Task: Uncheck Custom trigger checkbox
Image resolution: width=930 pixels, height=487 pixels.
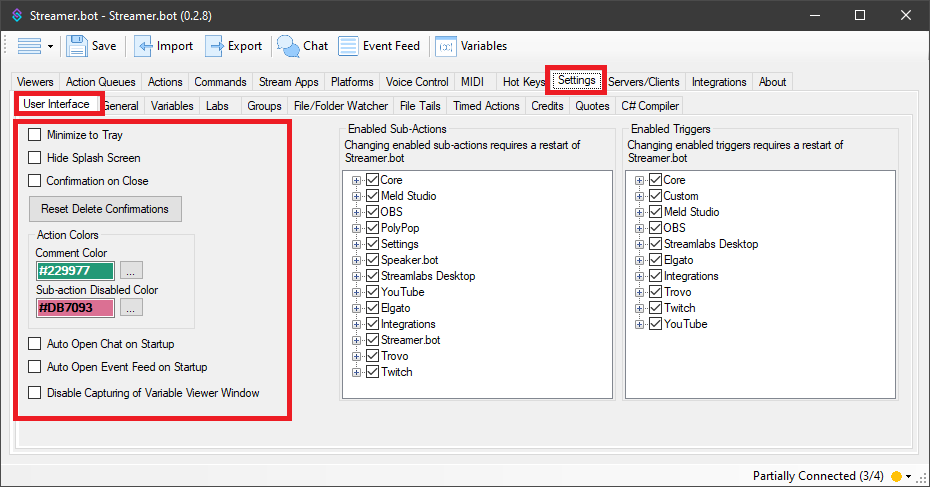Action: [655, 196]
